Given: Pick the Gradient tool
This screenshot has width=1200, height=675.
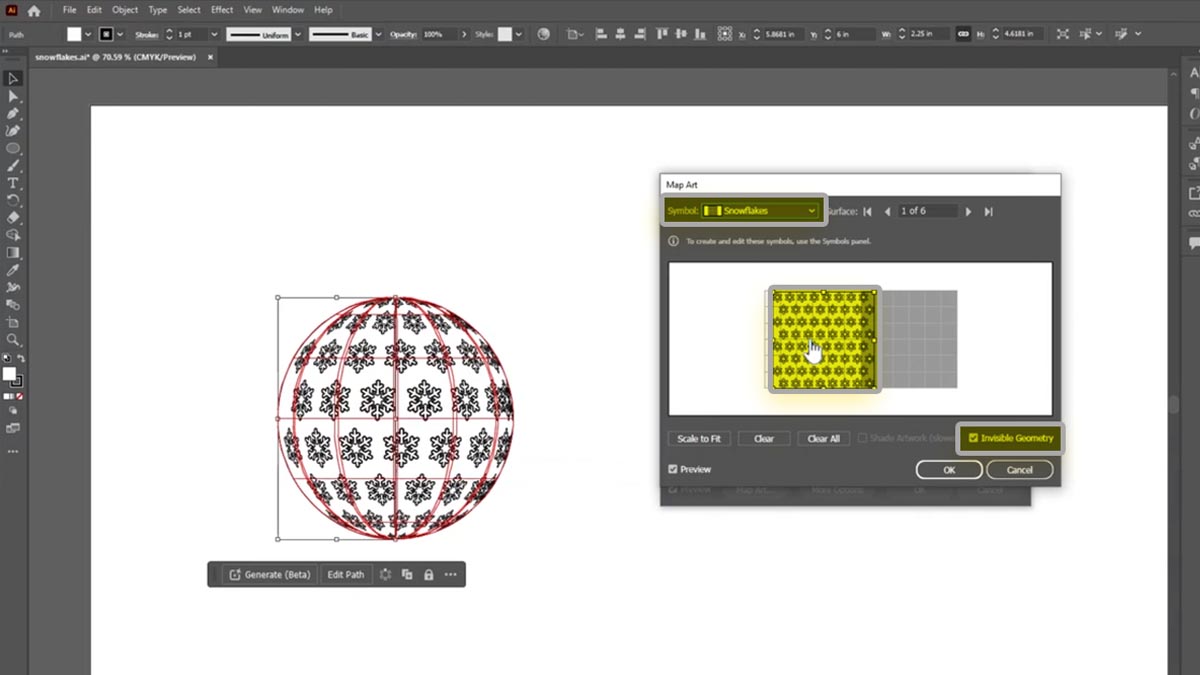Looking at the screenshot, I should (13, 252).
